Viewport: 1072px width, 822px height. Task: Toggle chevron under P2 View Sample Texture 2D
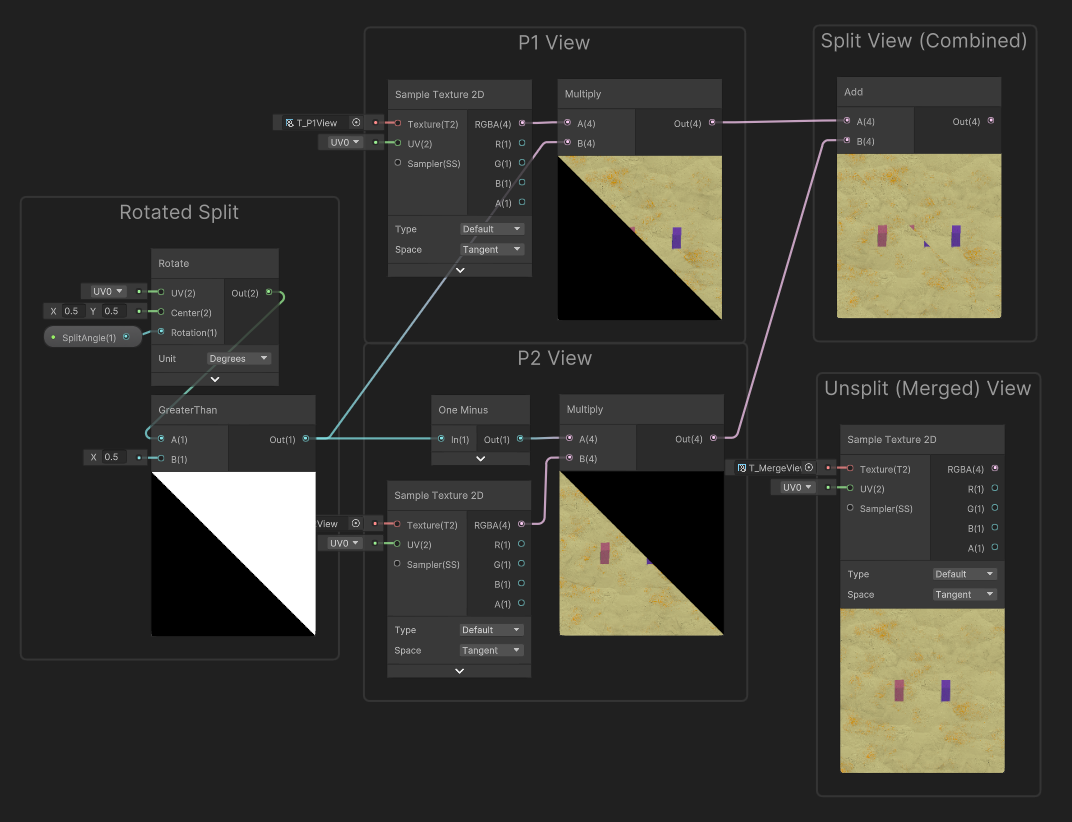point(459,670)
